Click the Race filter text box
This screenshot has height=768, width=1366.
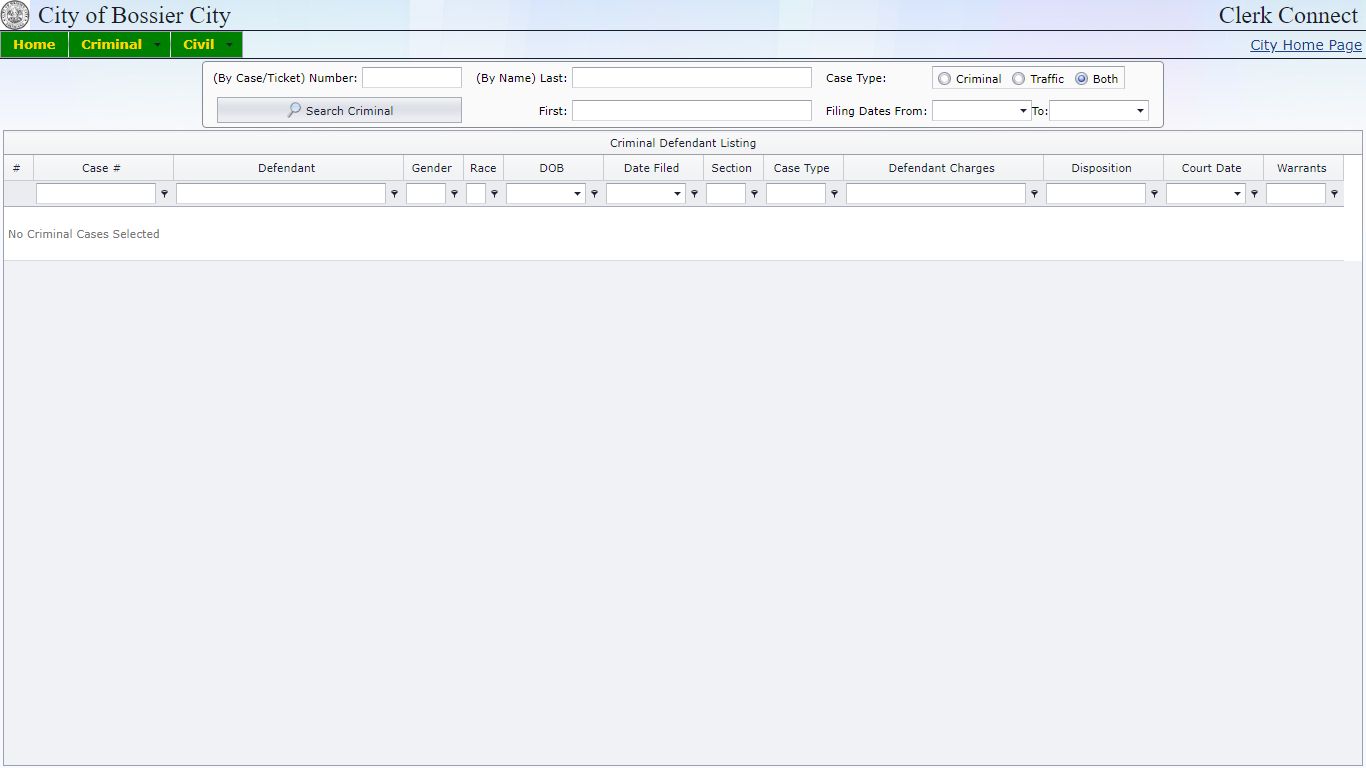pos(476,194)
